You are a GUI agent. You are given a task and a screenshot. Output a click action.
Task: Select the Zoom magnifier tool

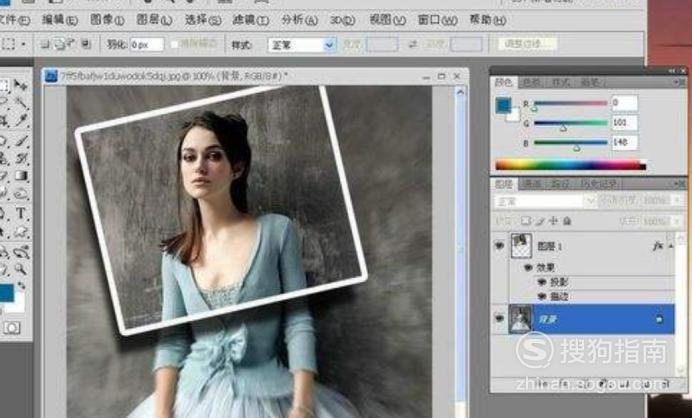coord(21,269)
